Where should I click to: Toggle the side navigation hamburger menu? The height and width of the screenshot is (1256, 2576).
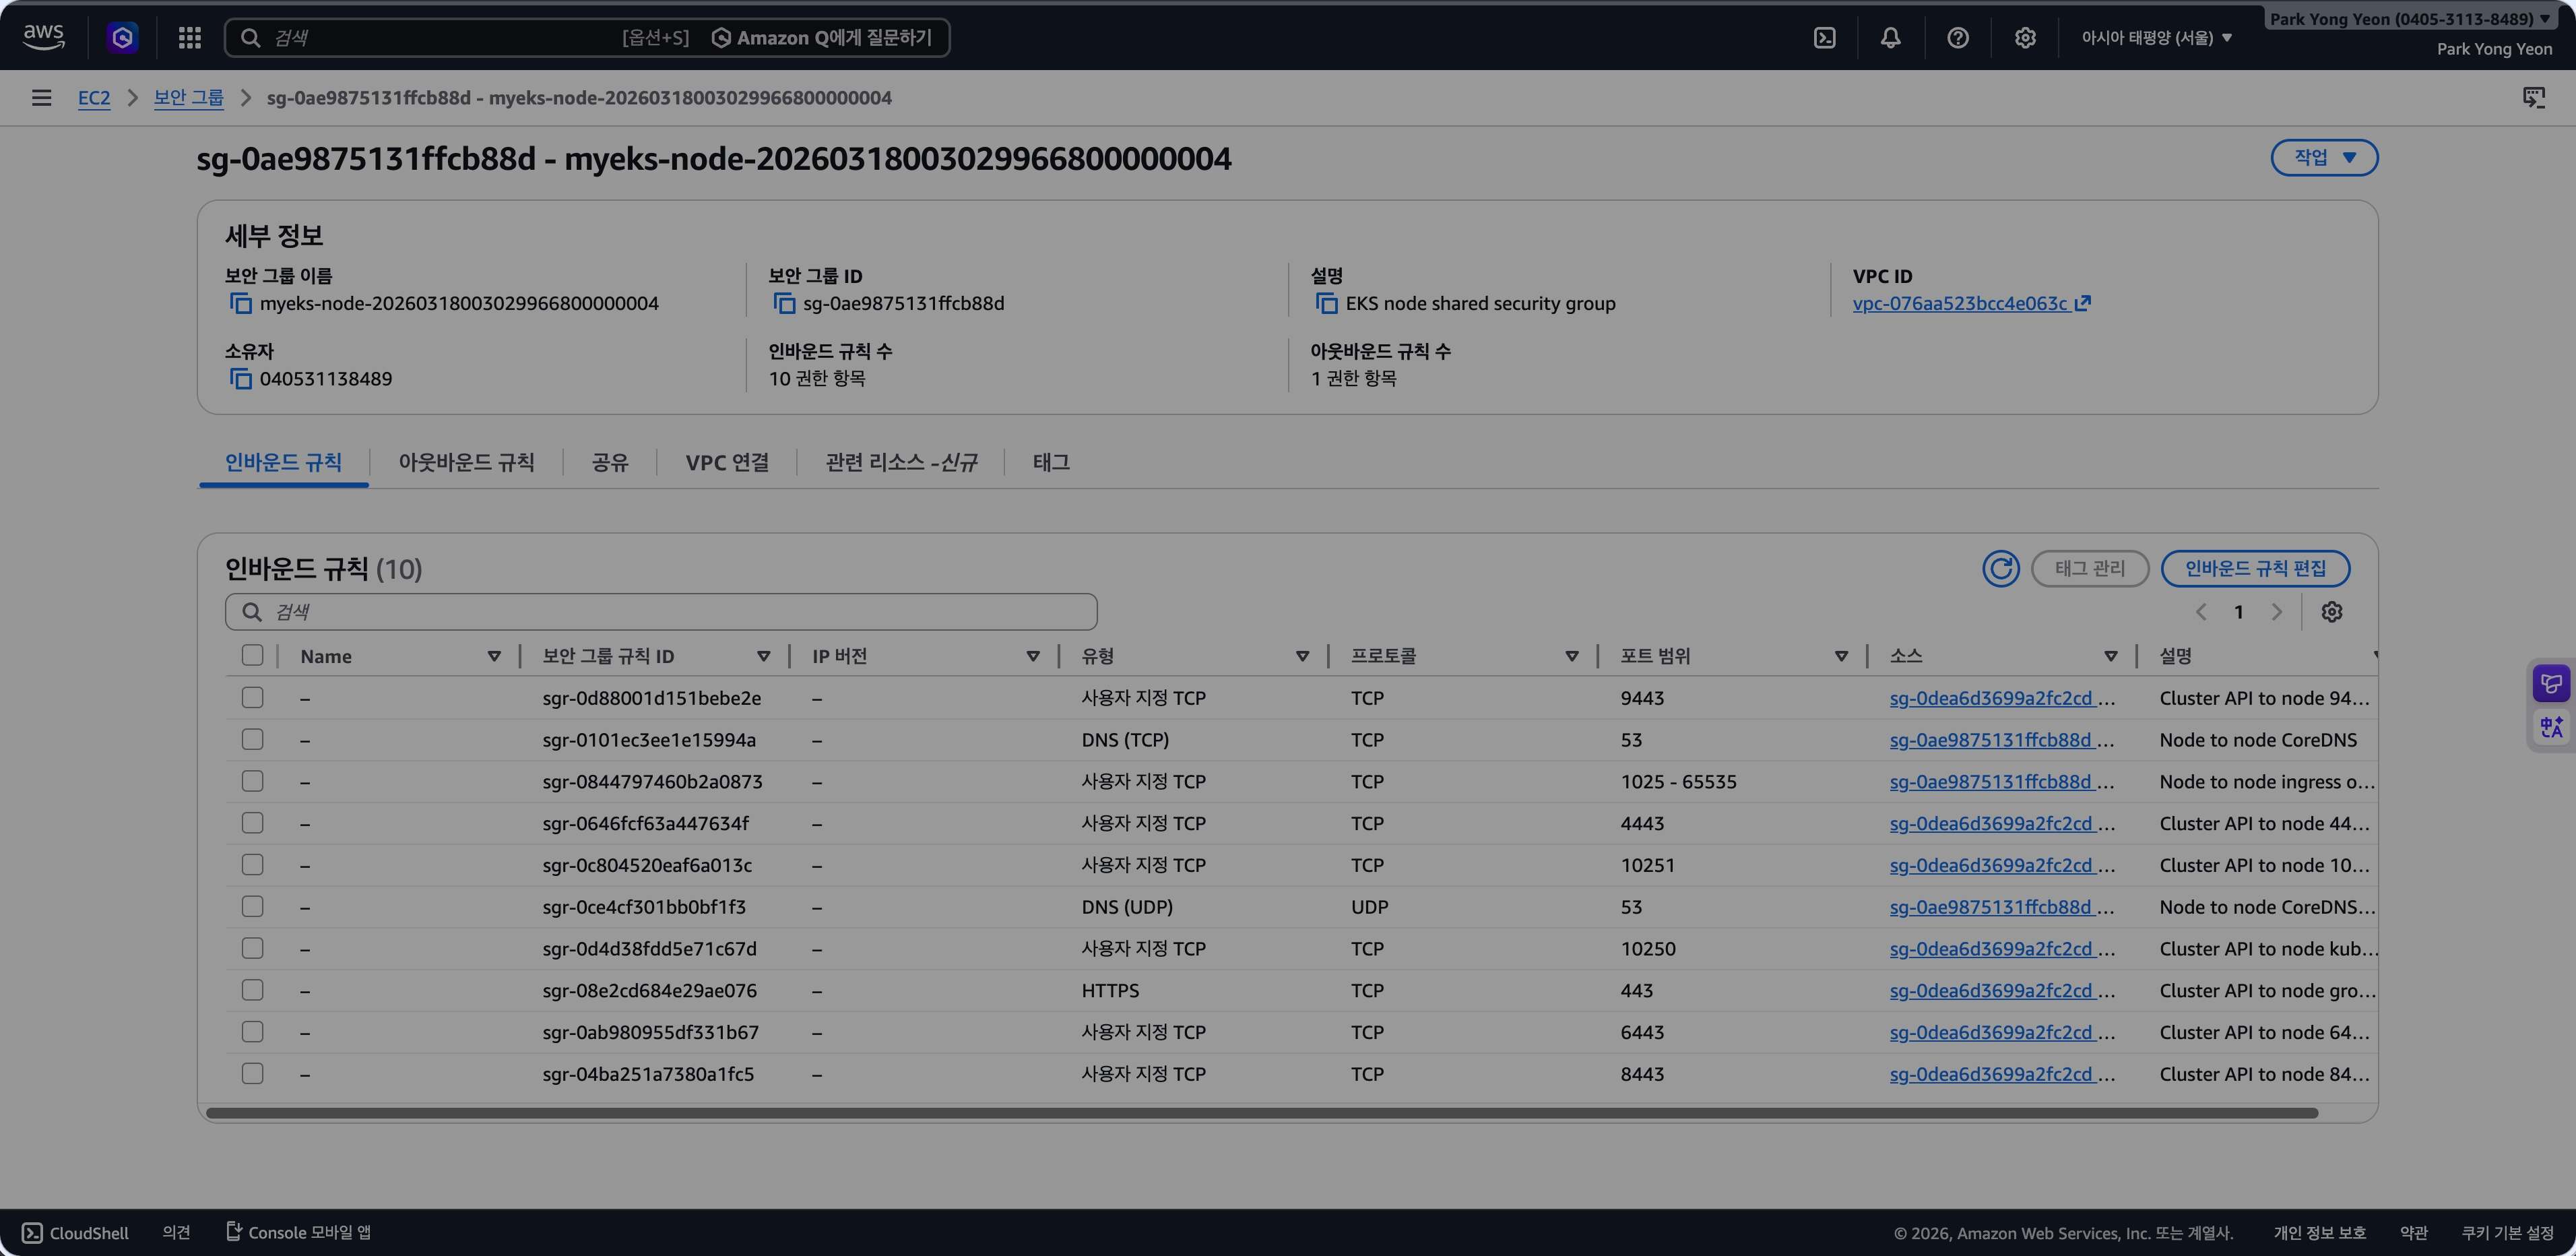coord(41,98)
